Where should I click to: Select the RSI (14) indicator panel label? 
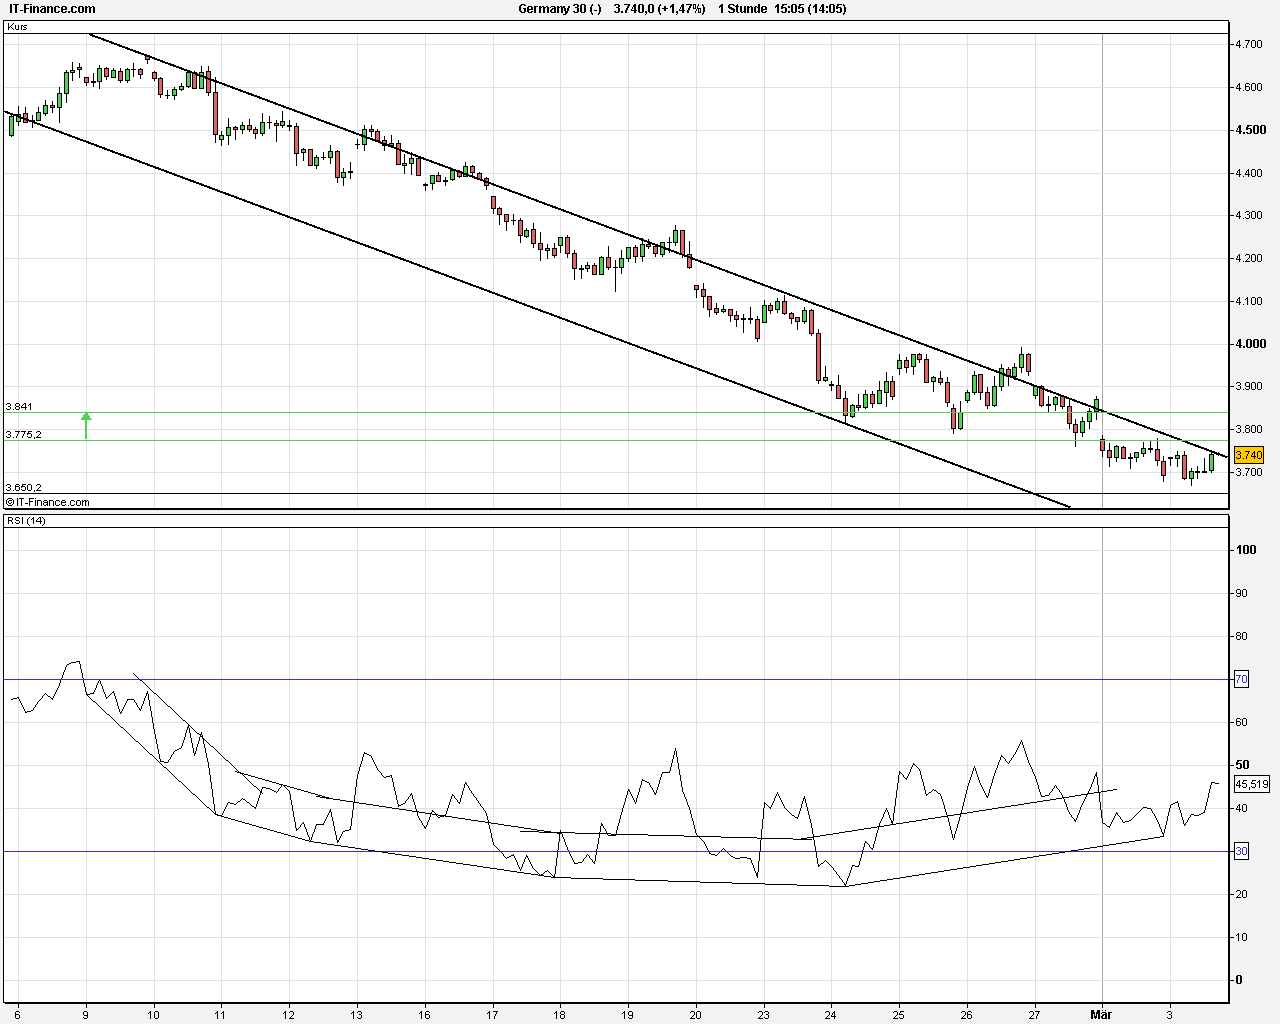pos(24,521)
